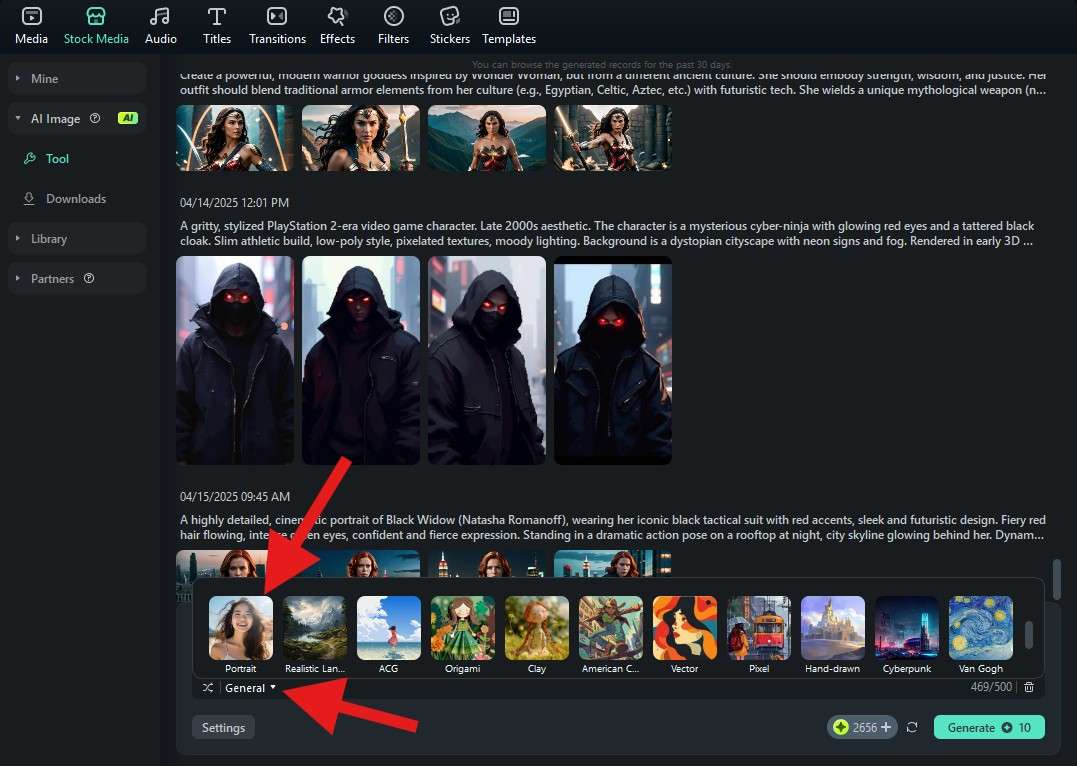Open second cyber-ninja generated image
The image size is (1077, 766).
coord(361,361)
